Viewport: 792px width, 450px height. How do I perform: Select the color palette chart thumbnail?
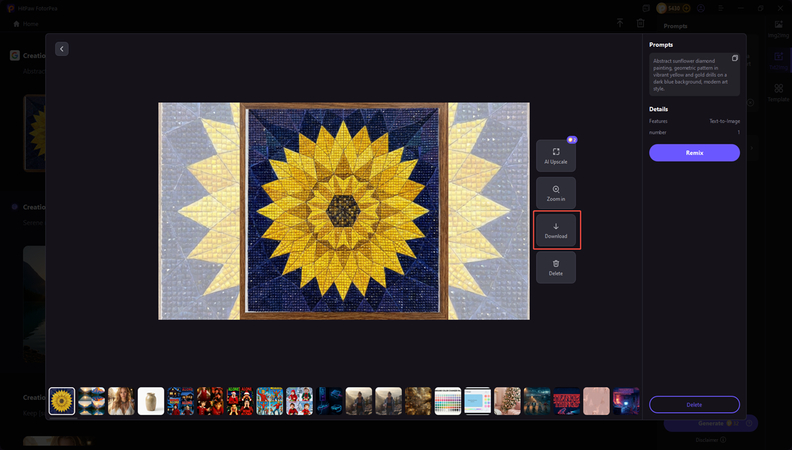tap(448, 401)
